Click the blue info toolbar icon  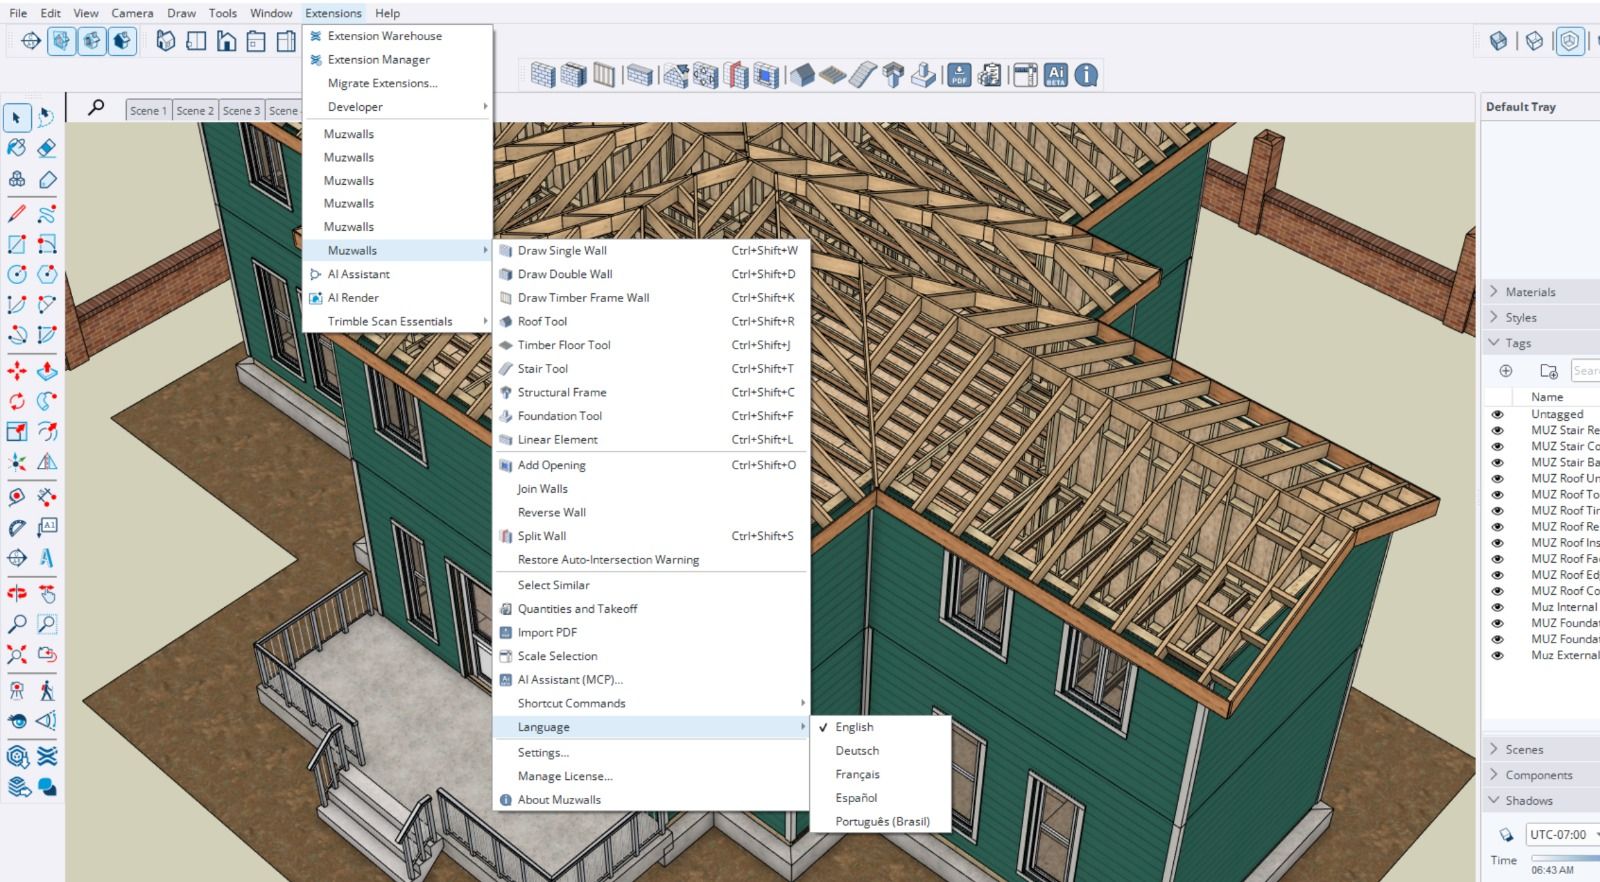(1086, 75)
